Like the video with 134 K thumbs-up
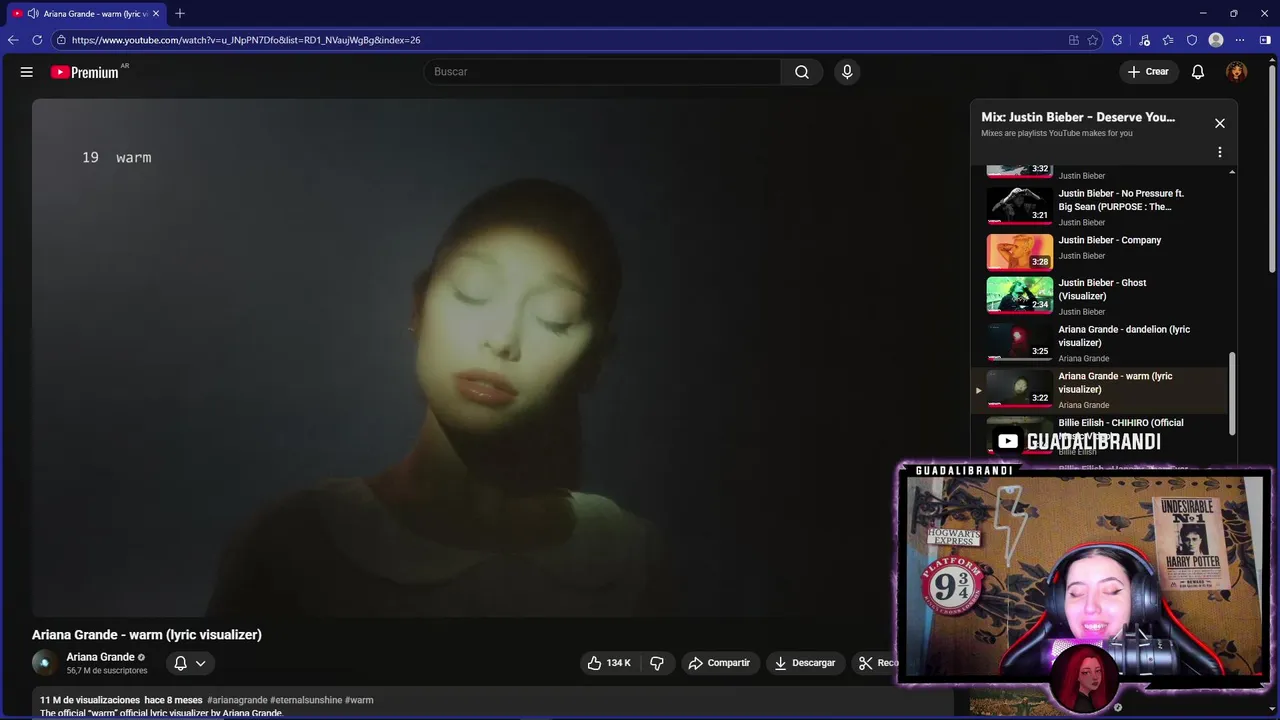Screen dimensions: 1280x720 pos(609,663)
